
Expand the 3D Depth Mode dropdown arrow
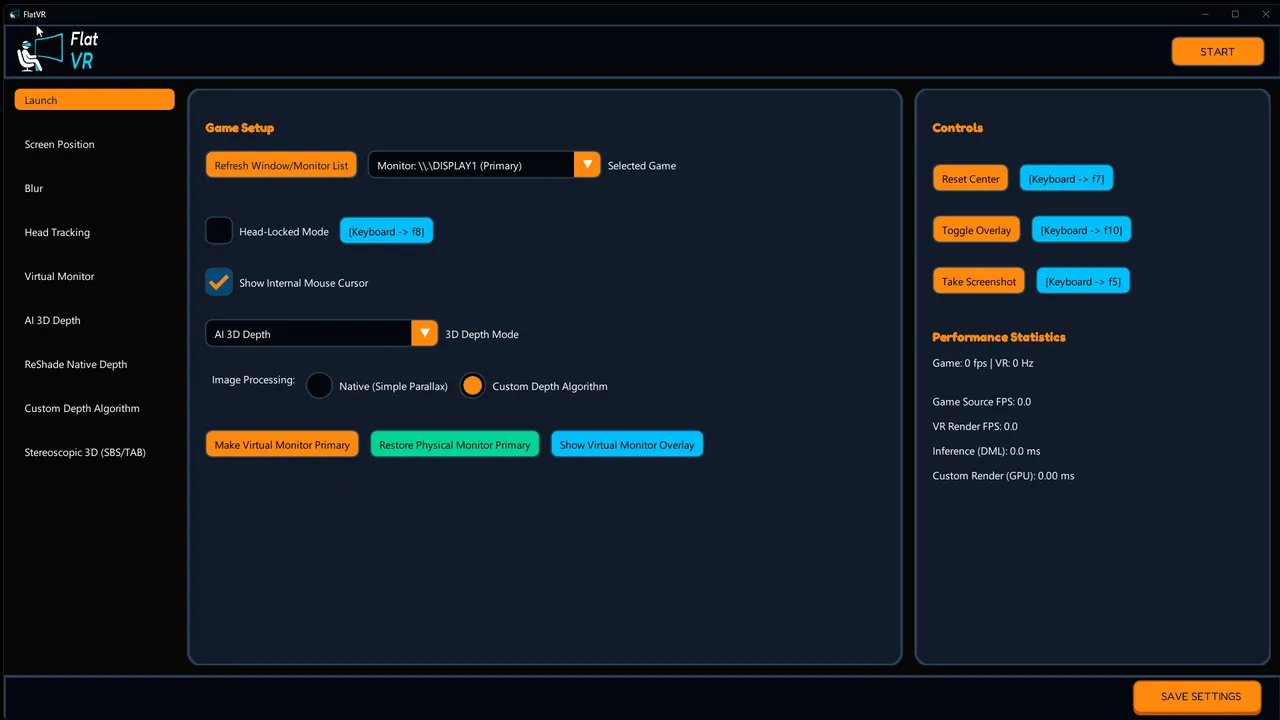point(425,333)
